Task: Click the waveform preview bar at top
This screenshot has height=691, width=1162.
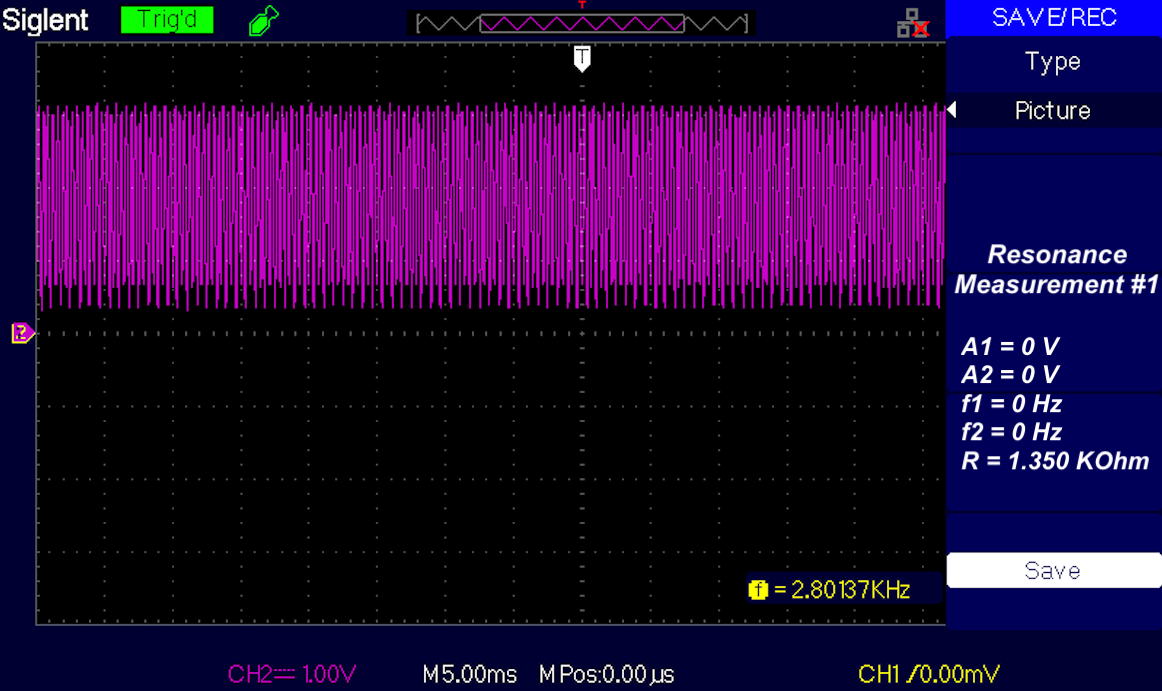Action: (581, 22)
